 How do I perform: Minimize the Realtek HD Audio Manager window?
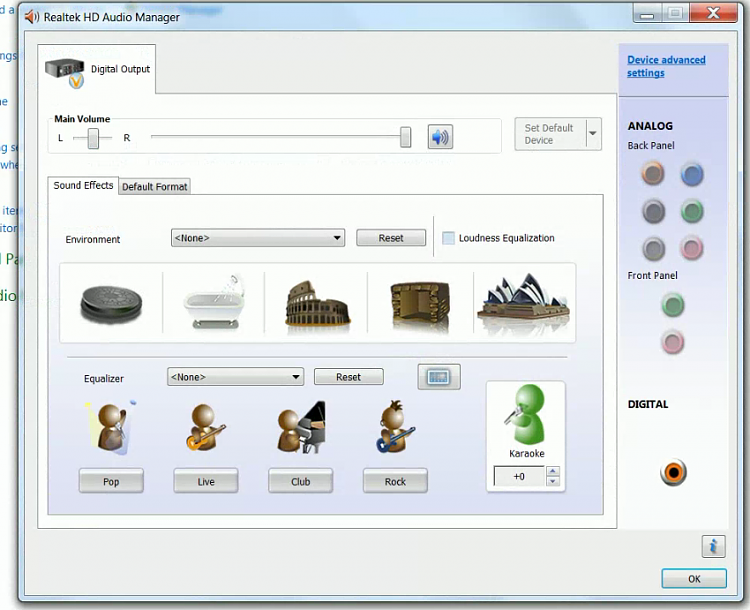pos(647,14)
